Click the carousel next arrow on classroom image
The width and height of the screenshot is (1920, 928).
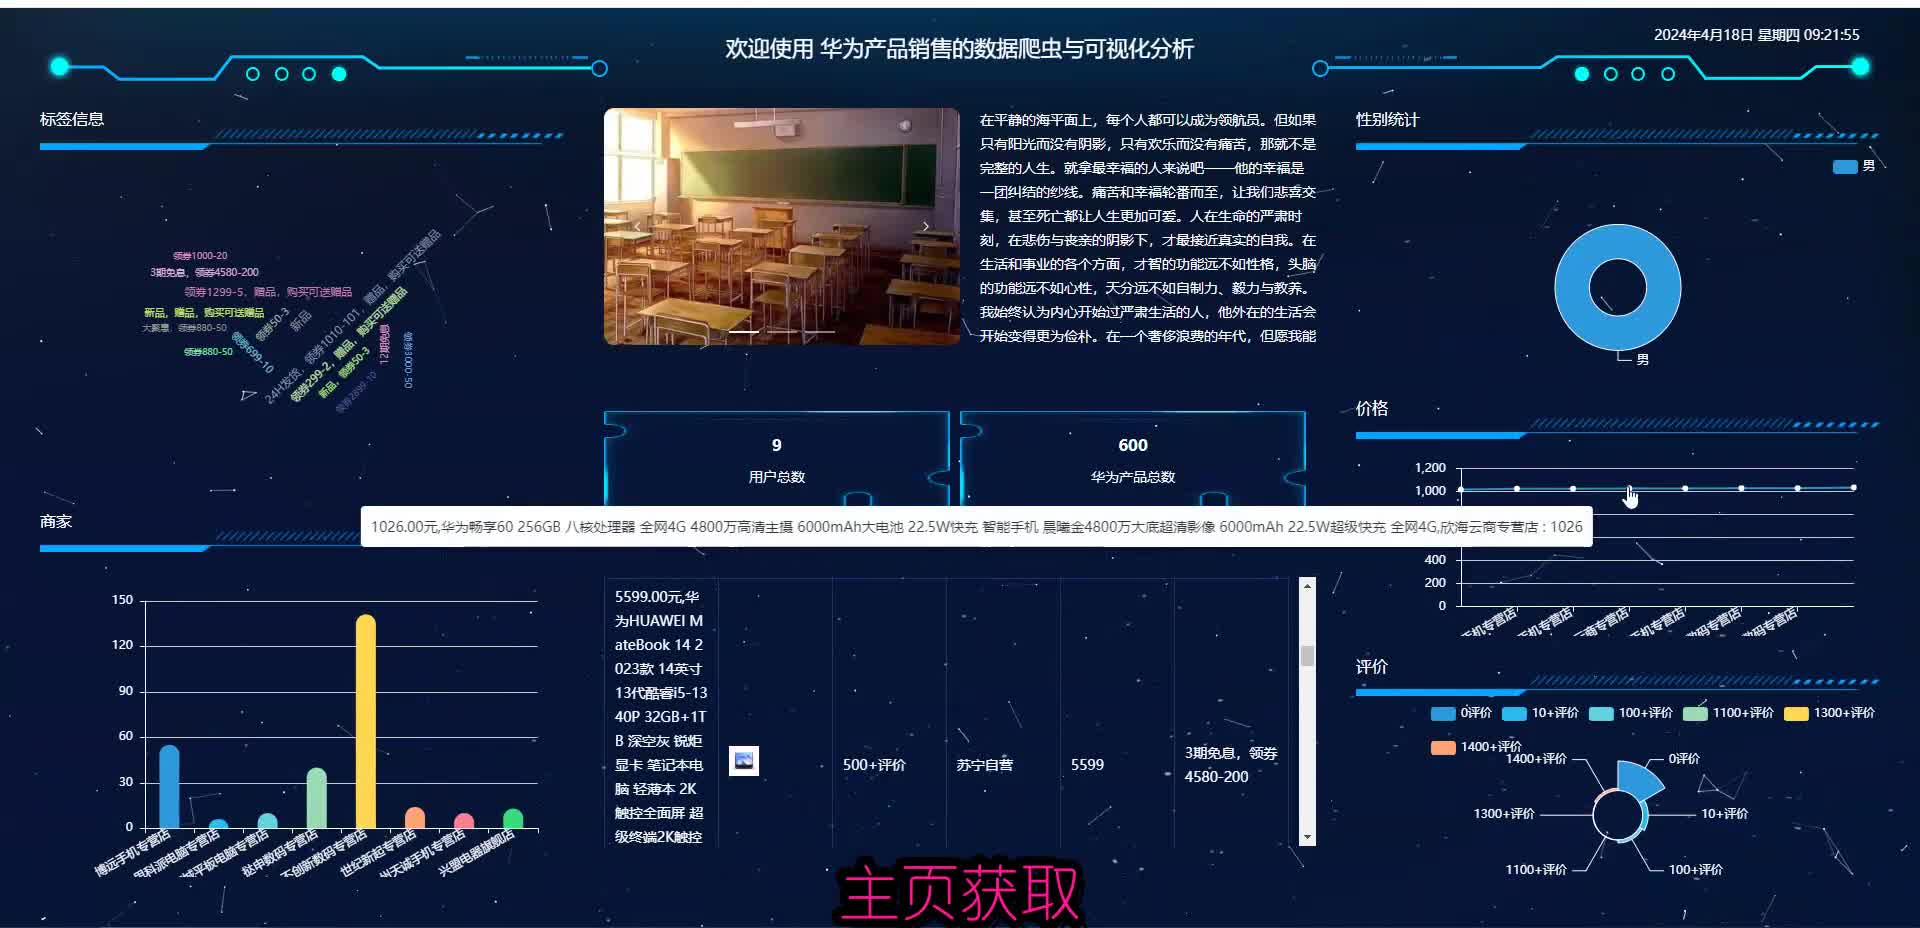tap(926, 227)
